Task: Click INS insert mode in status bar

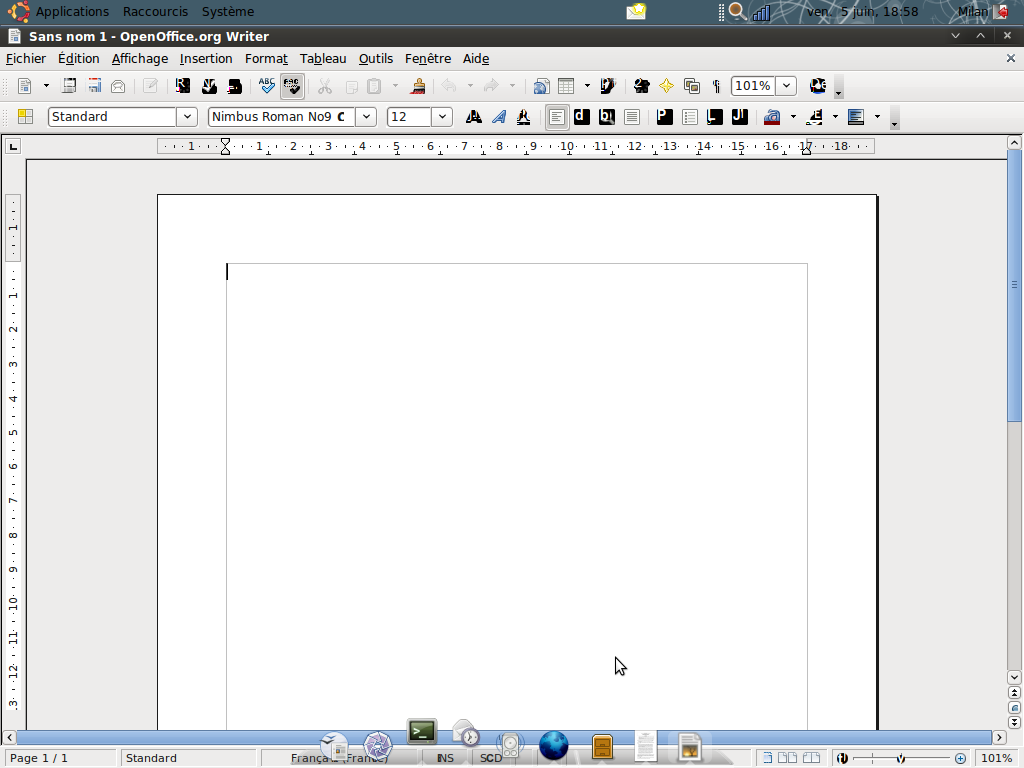Action: [x=445, y=758]
